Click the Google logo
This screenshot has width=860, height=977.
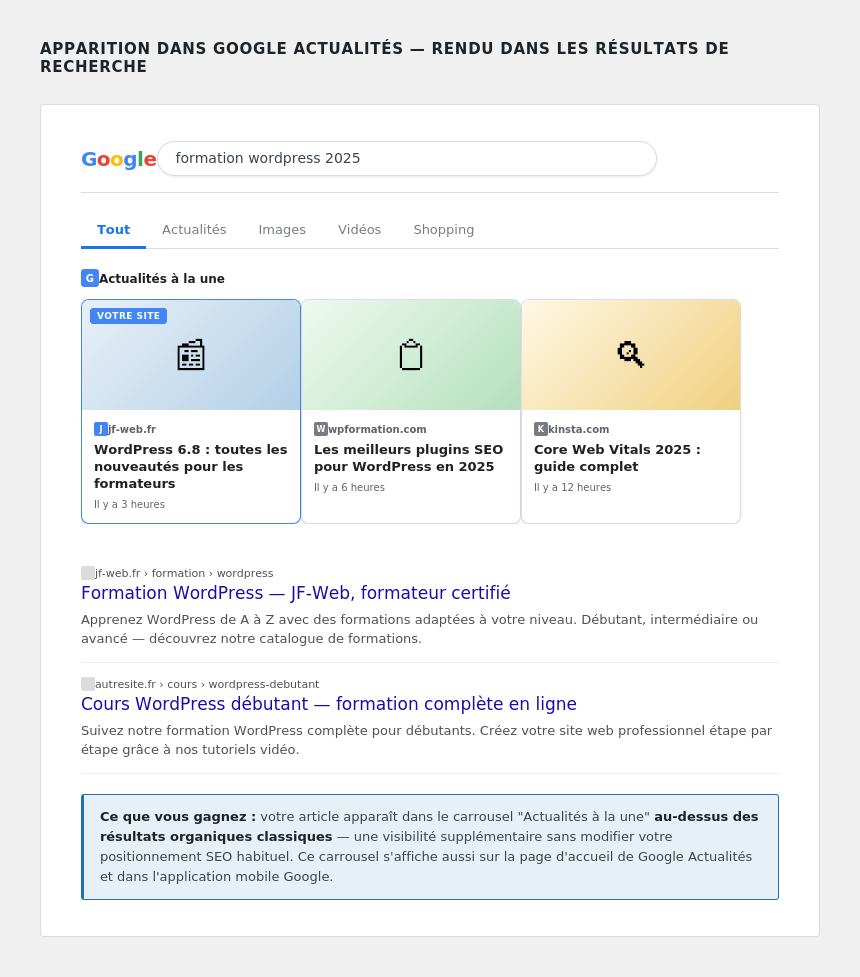pos(118,159)
